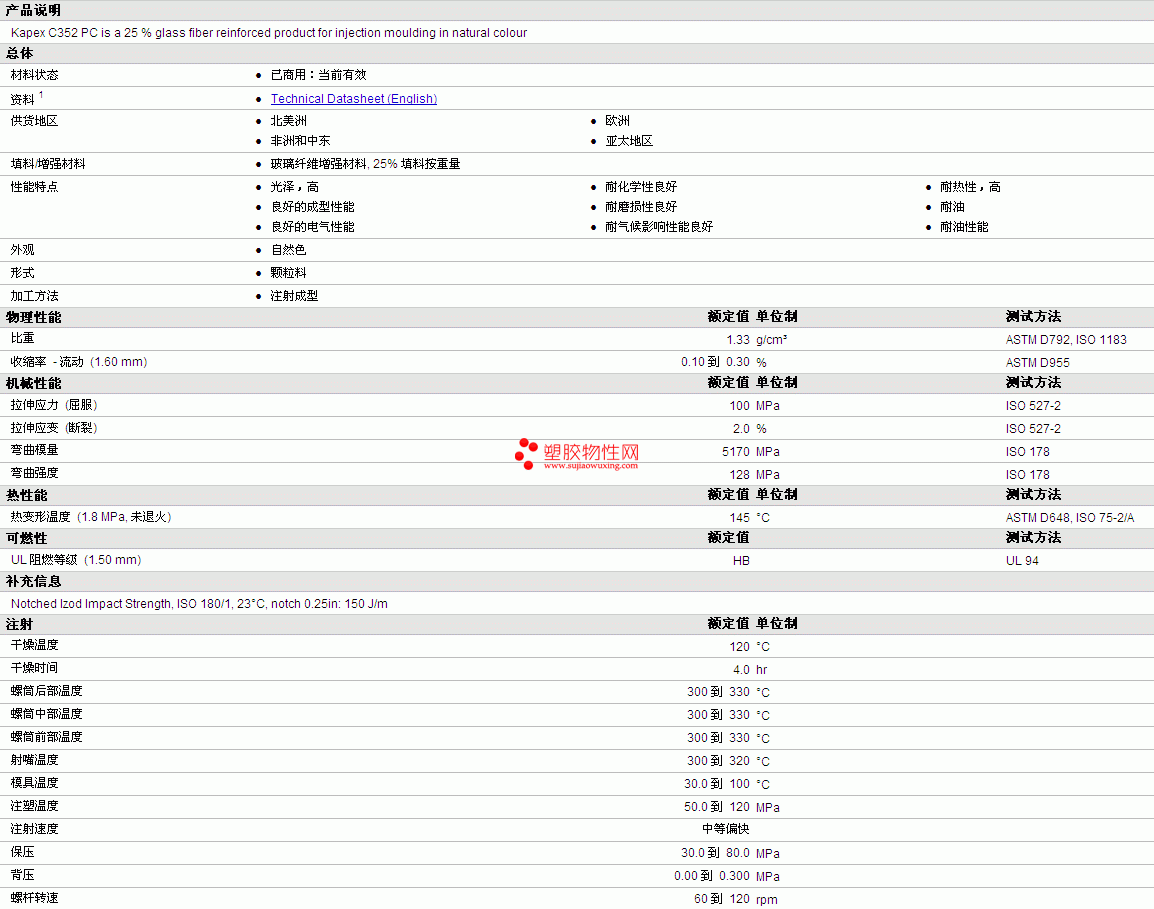Select the 玻璃纤维增强材料, 25% 填料按重量 text
The height and width of the screenshot is (909, 1154).
365,164
